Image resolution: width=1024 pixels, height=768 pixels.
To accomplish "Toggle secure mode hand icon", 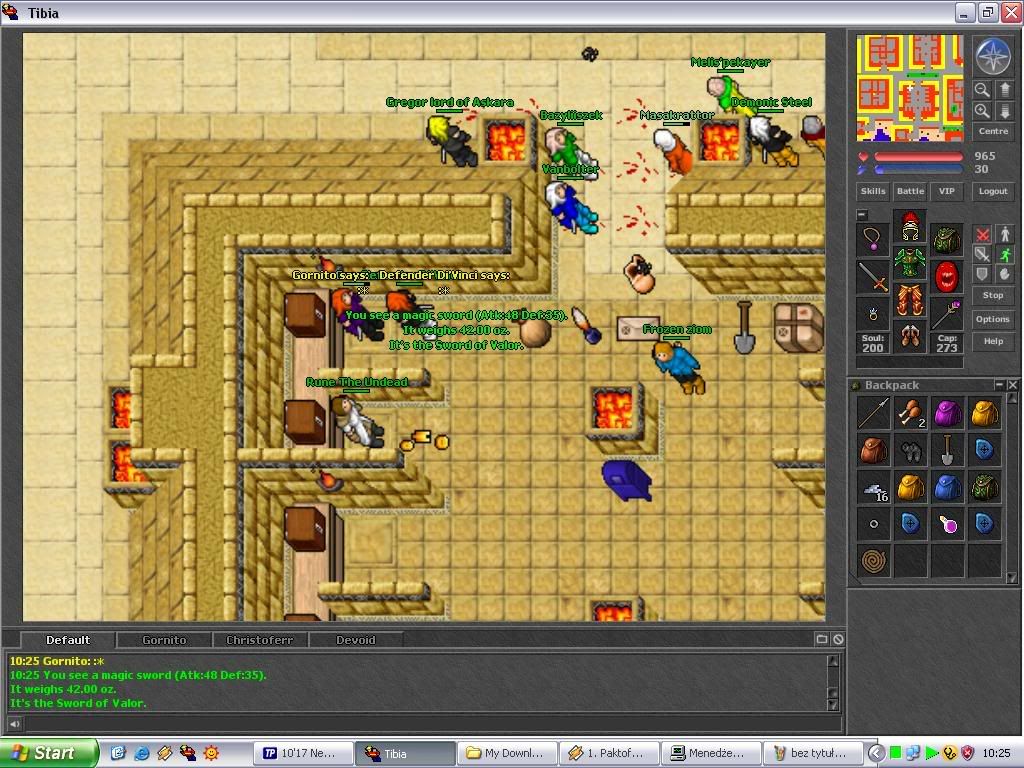I will [1005, 274].
